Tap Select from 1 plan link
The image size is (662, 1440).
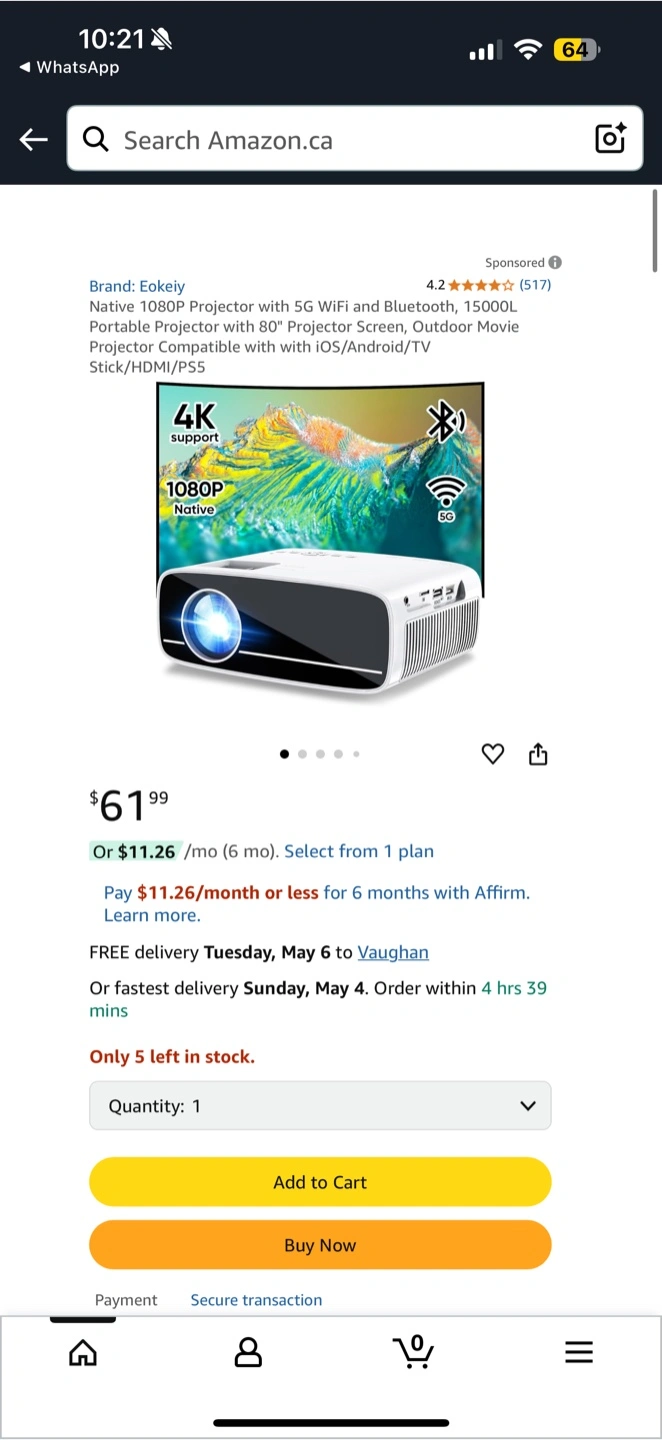tap(359, 852)
